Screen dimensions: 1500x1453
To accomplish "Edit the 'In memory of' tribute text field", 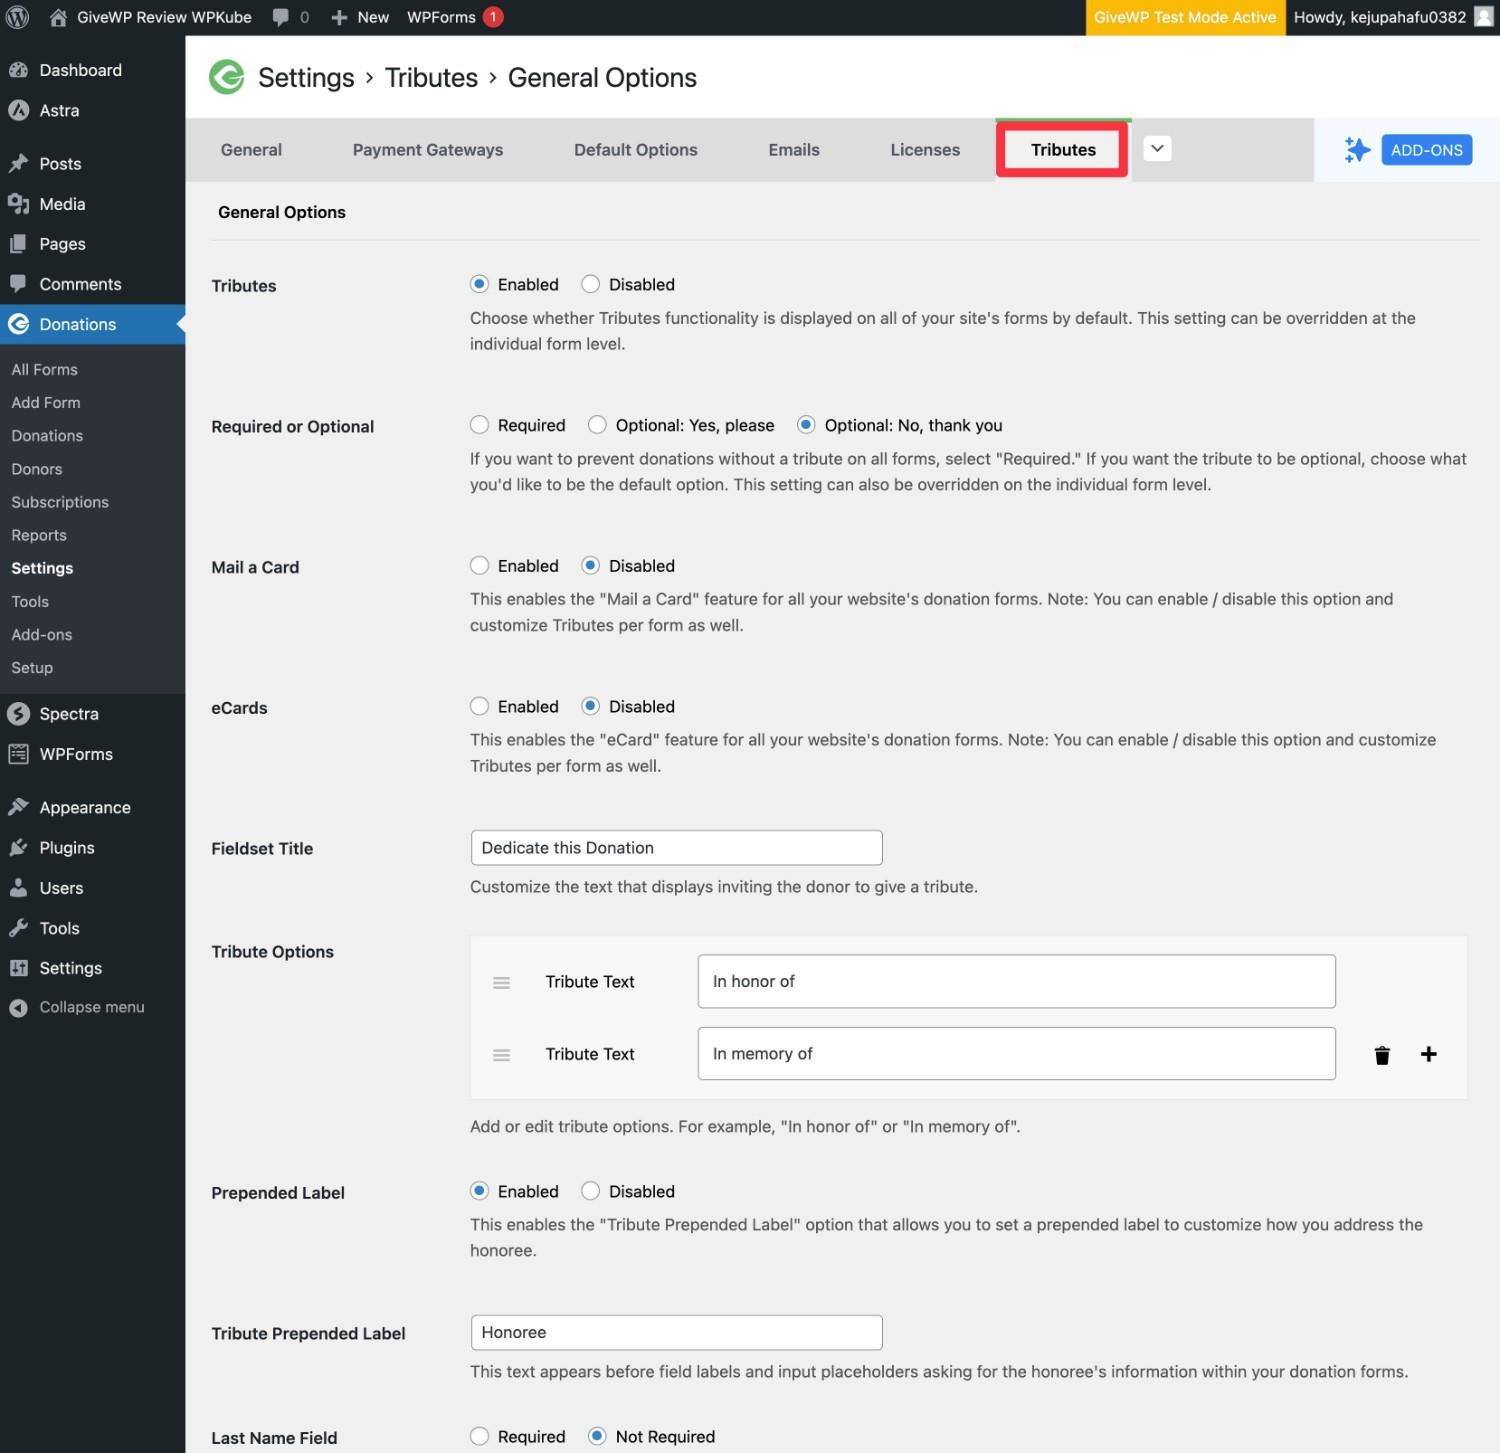I will tap(1016, 1054).
